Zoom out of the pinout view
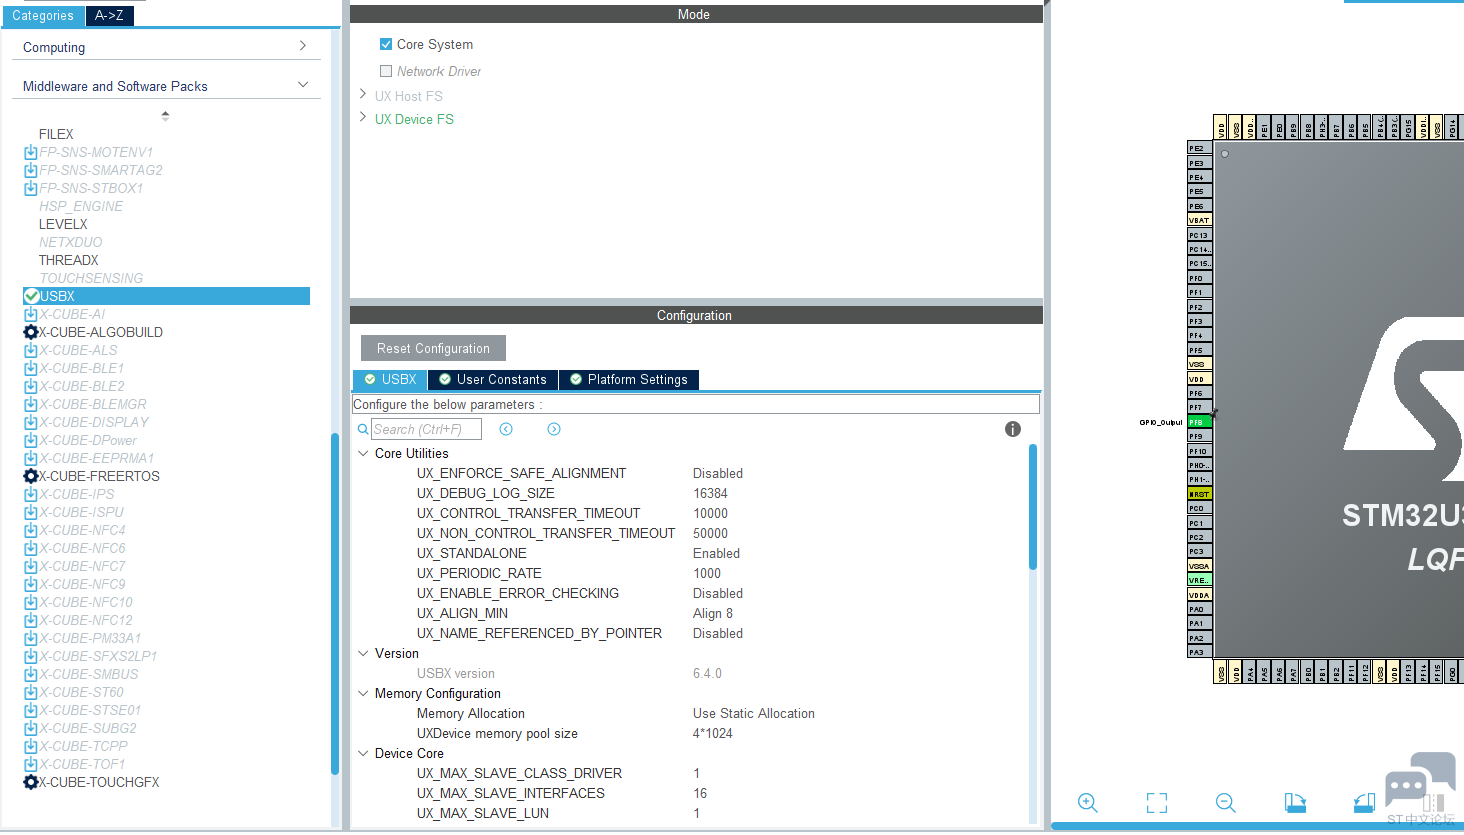The height and width of the screenshot is (835, 1464). click(1226, 802)
